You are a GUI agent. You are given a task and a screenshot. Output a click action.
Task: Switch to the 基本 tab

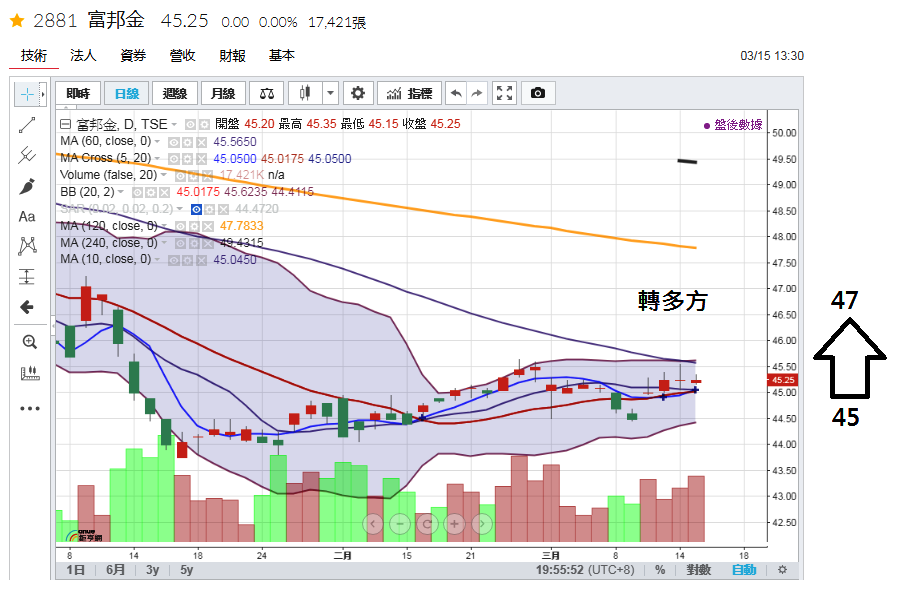pos(282,56)
